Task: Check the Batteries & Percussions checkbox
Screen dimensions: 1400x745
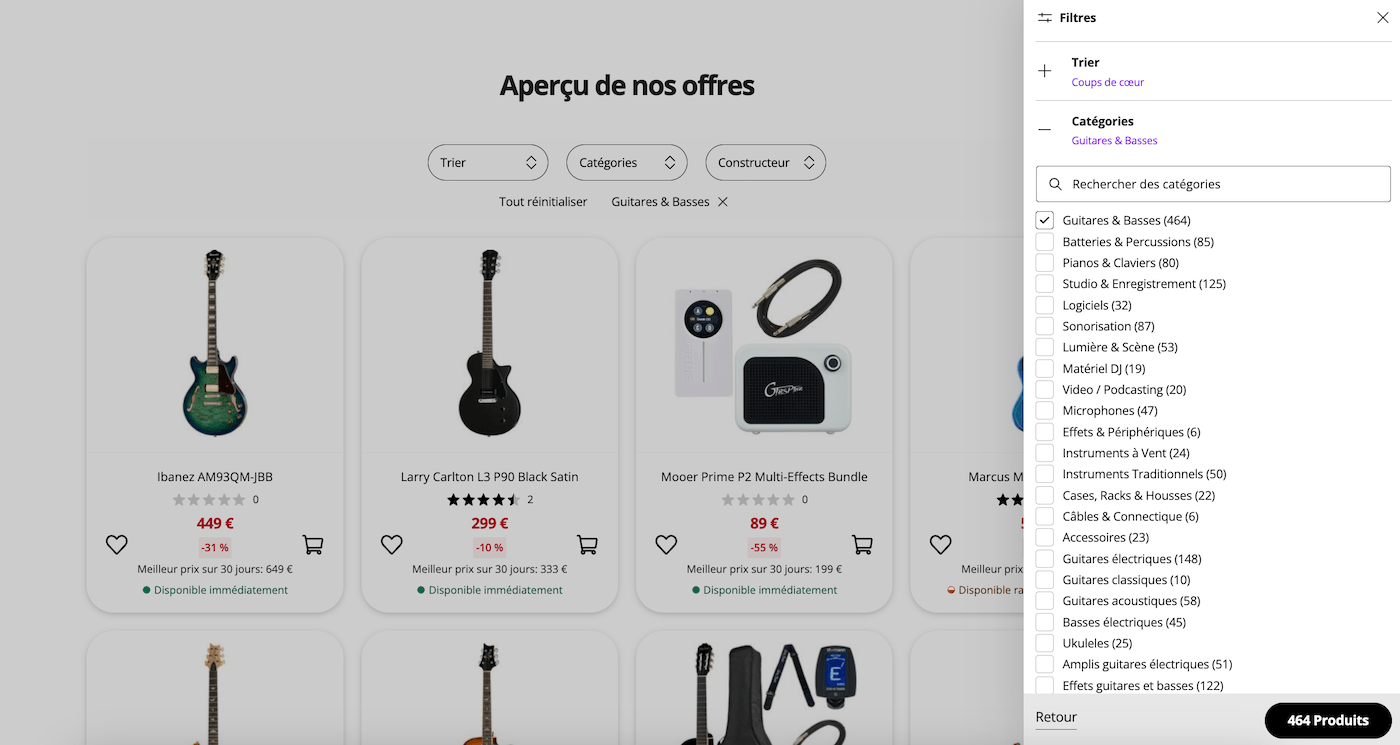Action: pyautogui.click(x=1045, y=242)
